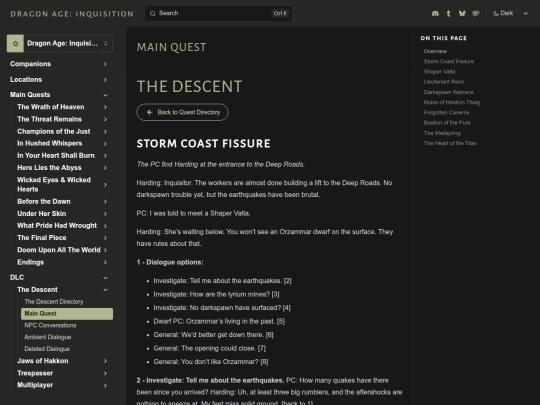The image size is (540, 405).
Task: Jump to Ruins of Heidrun Thaig link
Action: [452, 102]
